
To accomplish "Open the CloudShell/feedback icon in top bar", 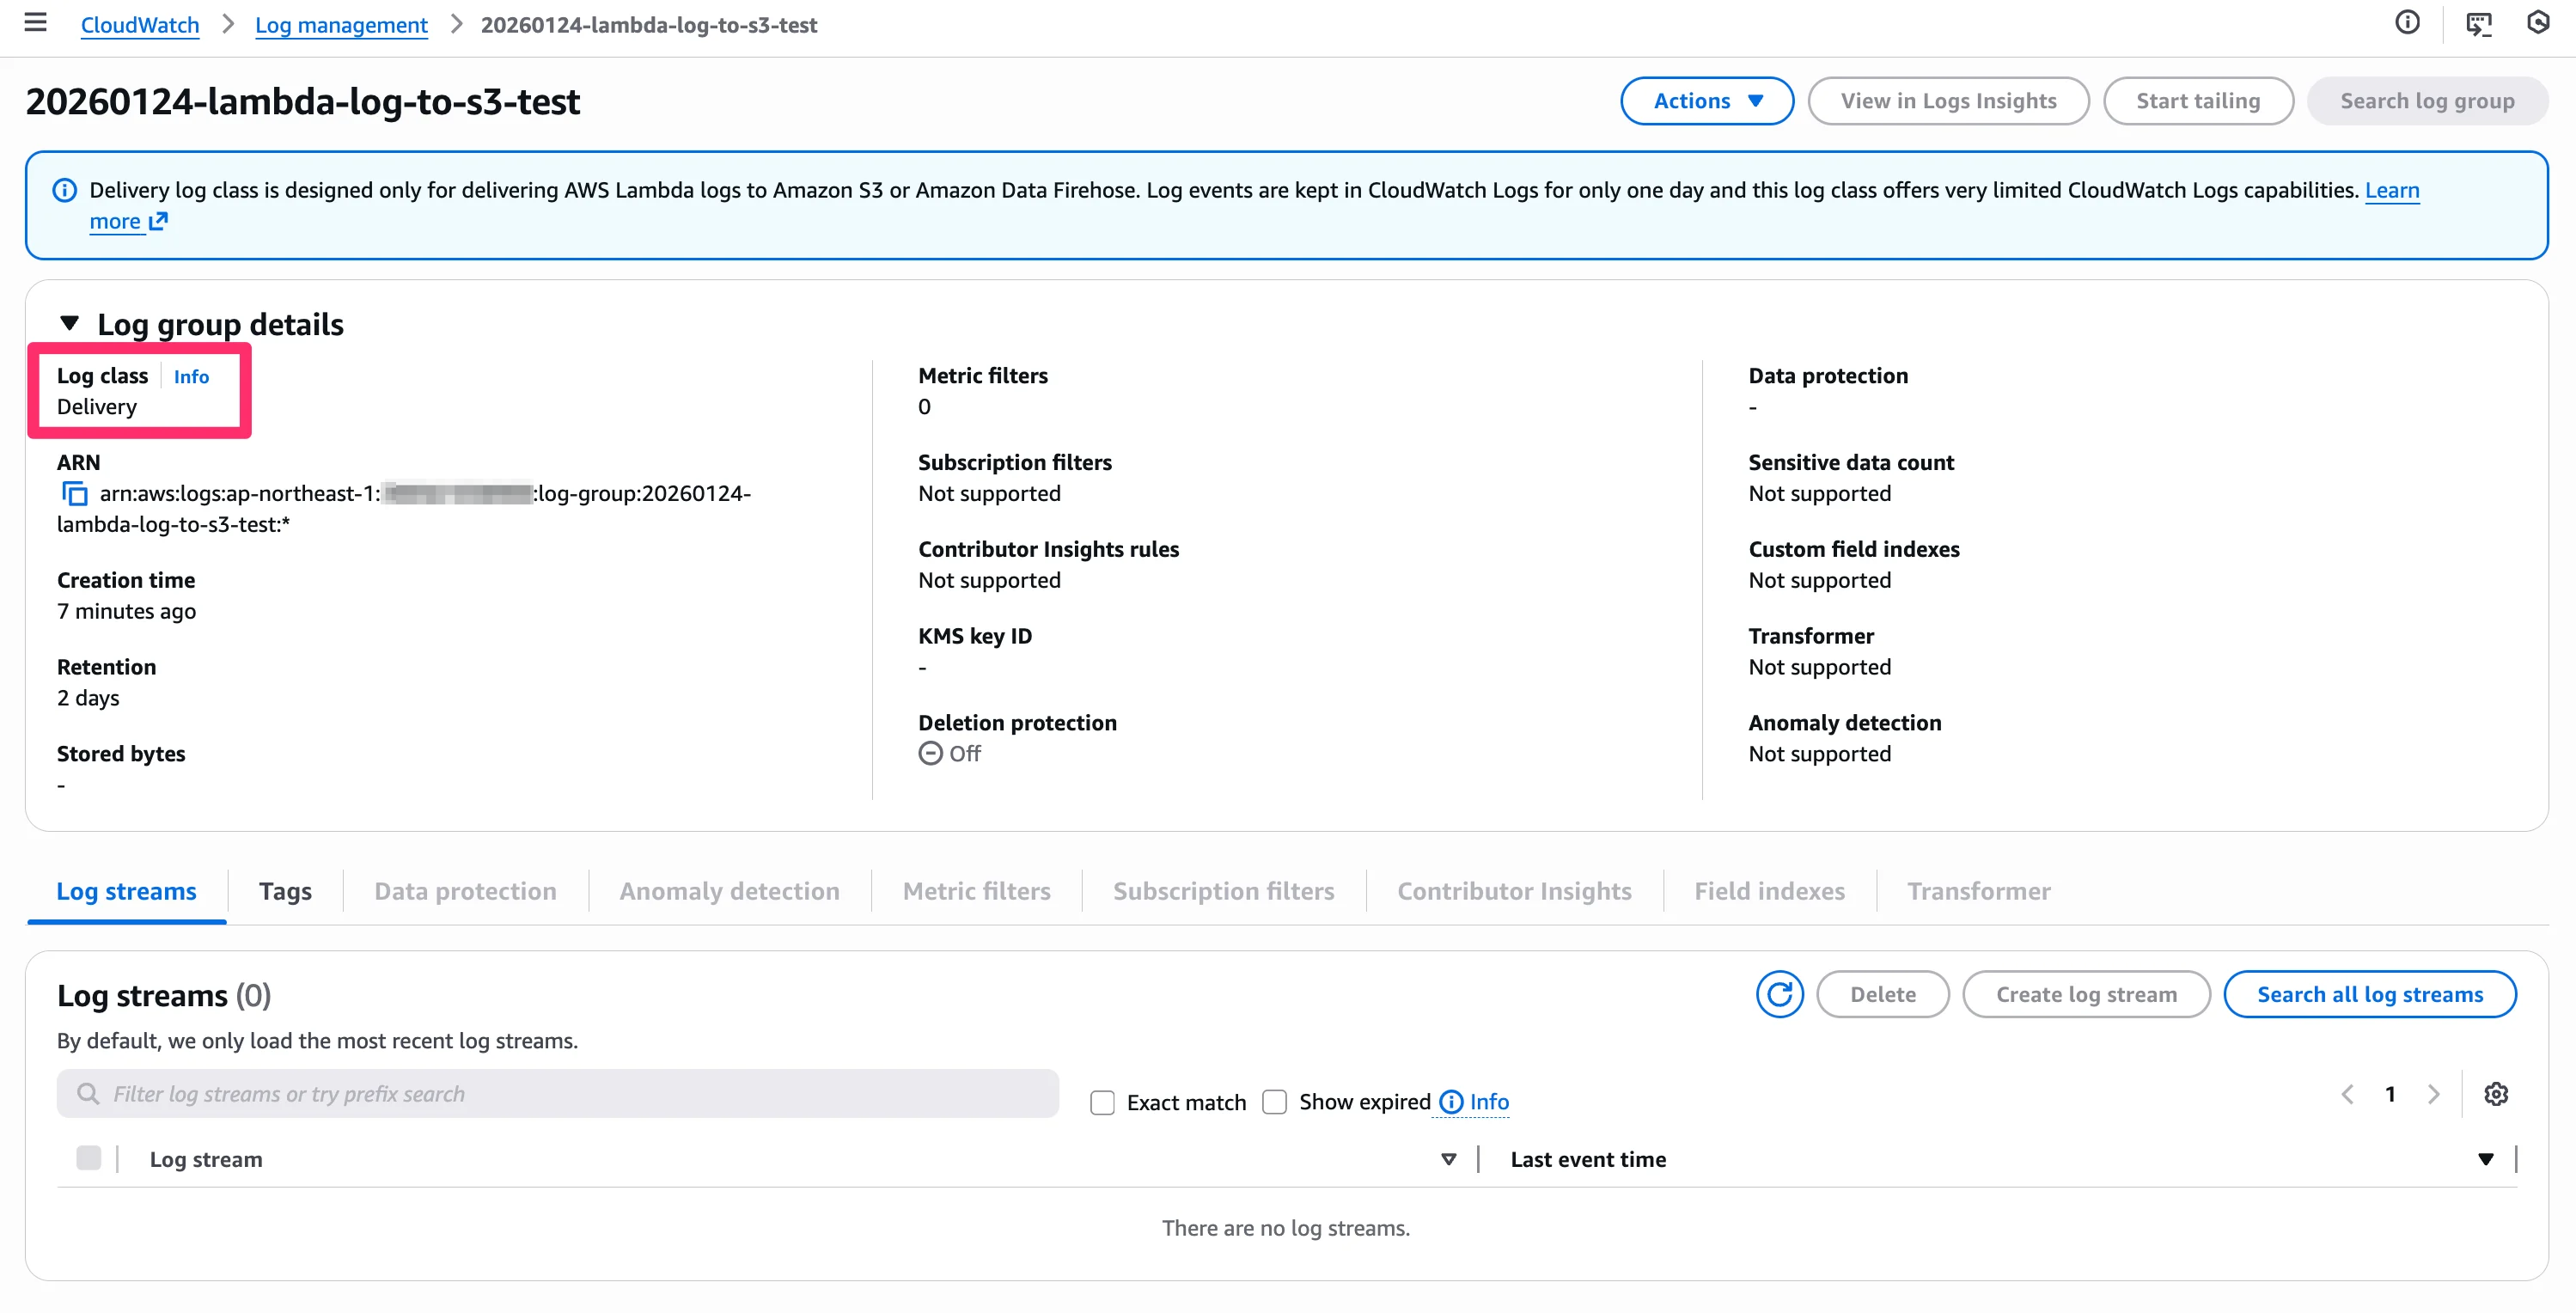I will coord(2478,23).
